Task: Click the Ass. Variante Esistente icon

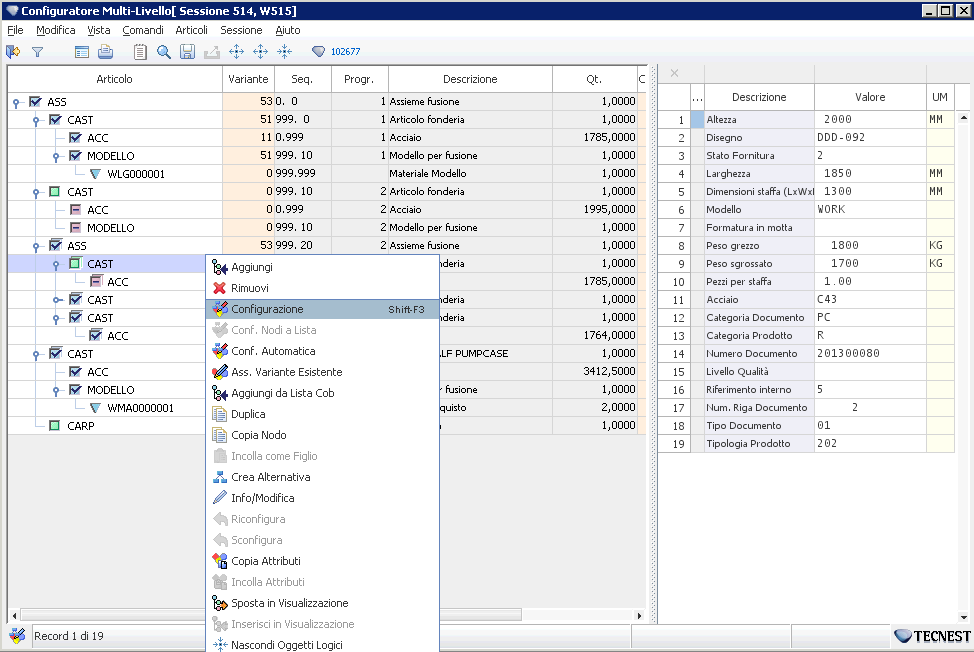Action: (219, 372)
